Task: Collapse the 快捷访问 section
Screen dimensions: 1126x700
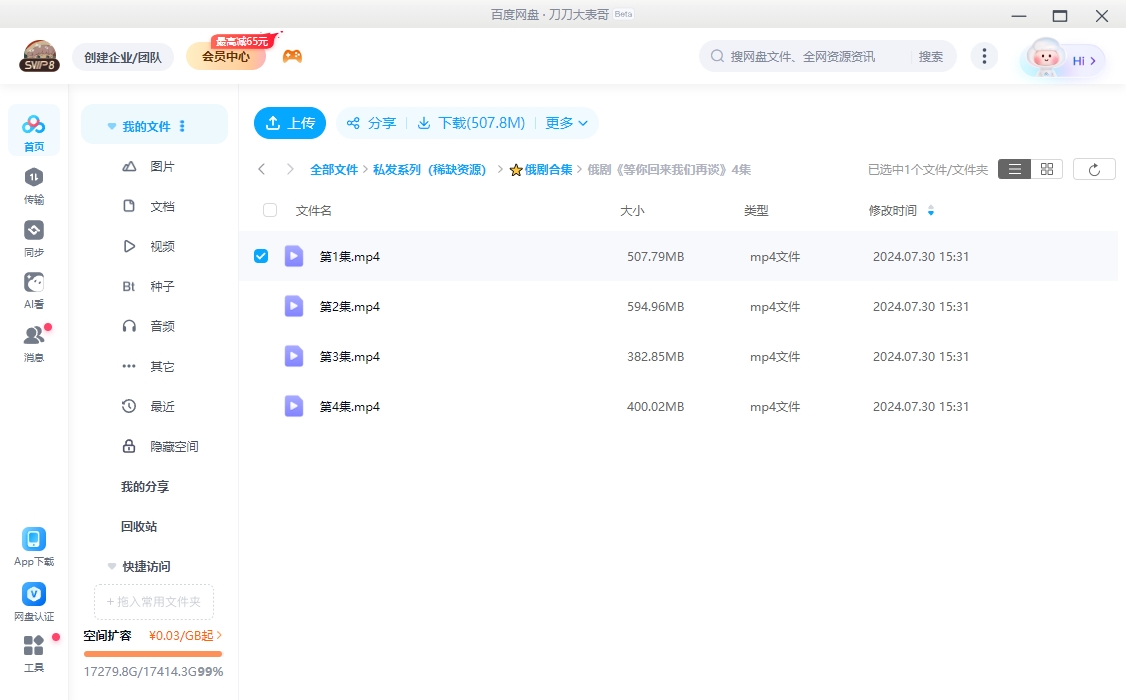Action: [x=111, y=566]
